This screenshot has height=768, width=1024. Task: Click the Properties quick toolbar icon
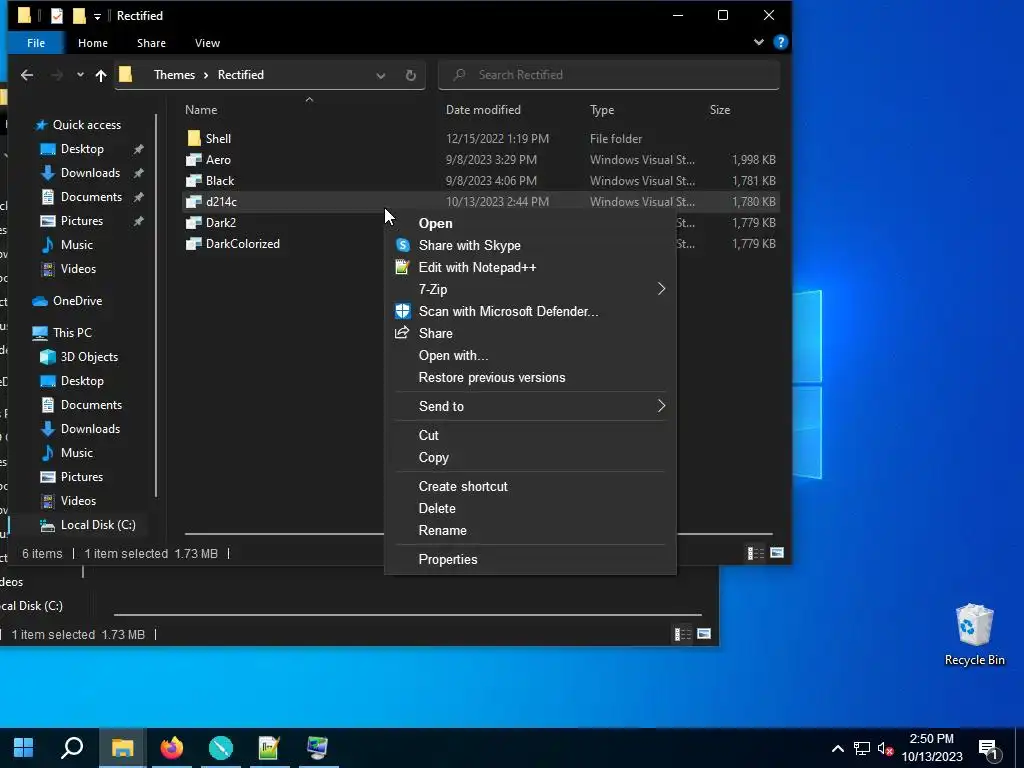(x=57, y=16)
